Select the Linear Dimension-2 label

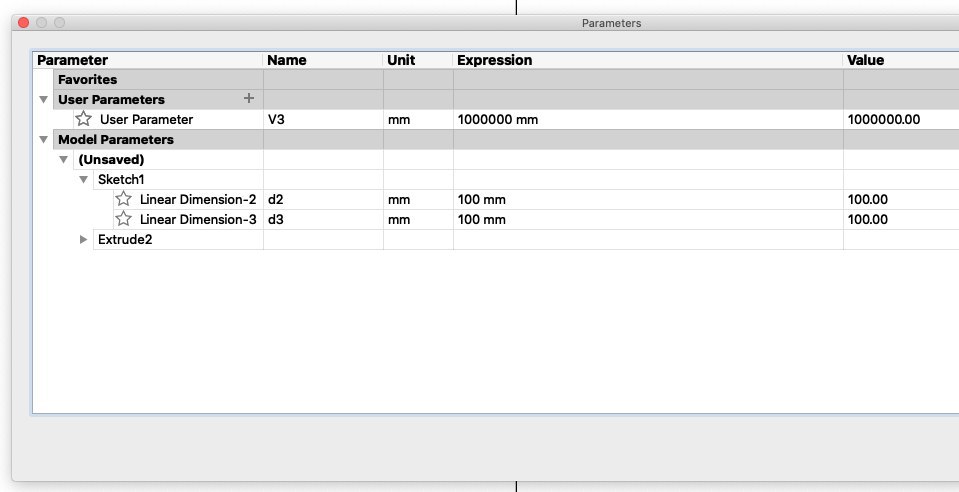198,199
